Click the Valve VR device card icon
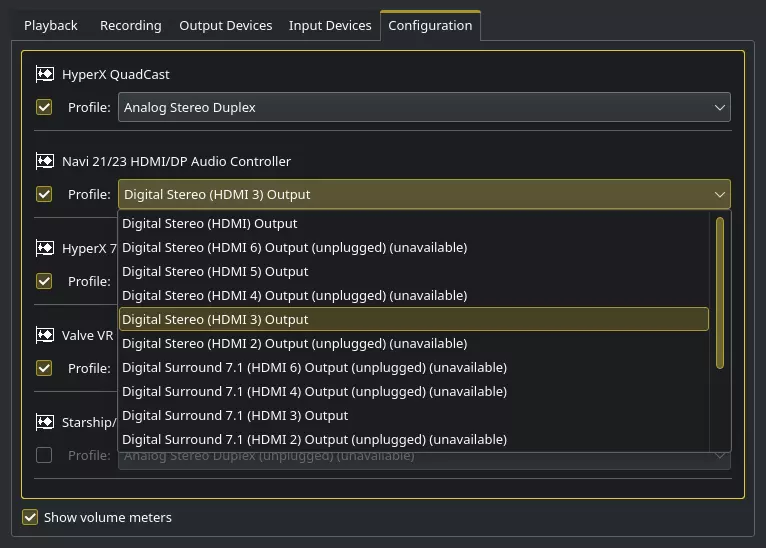Screen dimensions: 766x548 coord(45,335)
